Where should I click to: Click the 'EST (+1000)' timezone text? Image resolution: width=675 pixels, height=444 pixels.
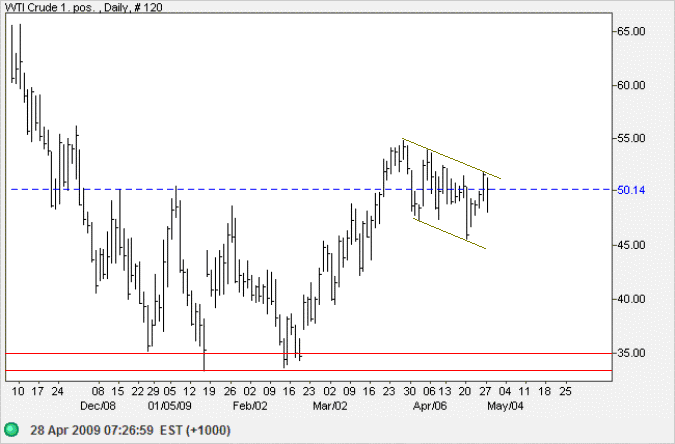click(195, 430)
